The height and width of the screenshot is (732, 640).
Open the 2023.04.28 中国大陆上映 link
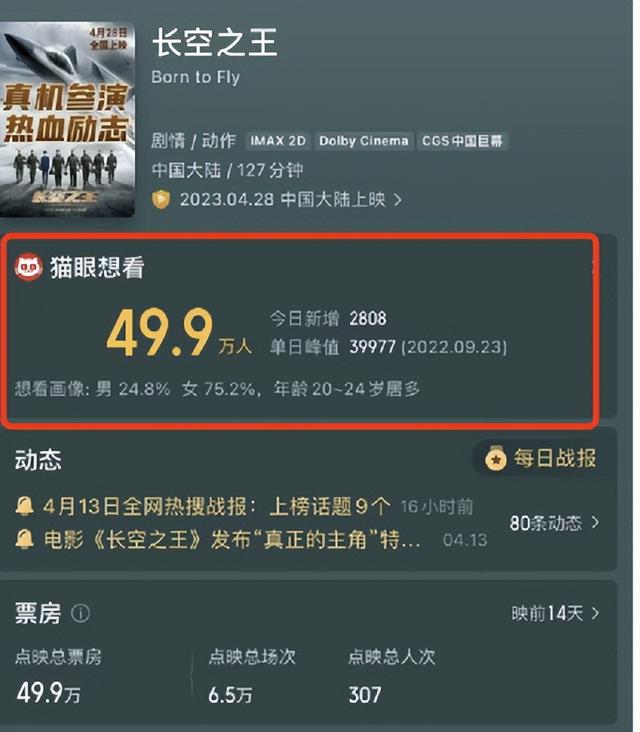283,200
